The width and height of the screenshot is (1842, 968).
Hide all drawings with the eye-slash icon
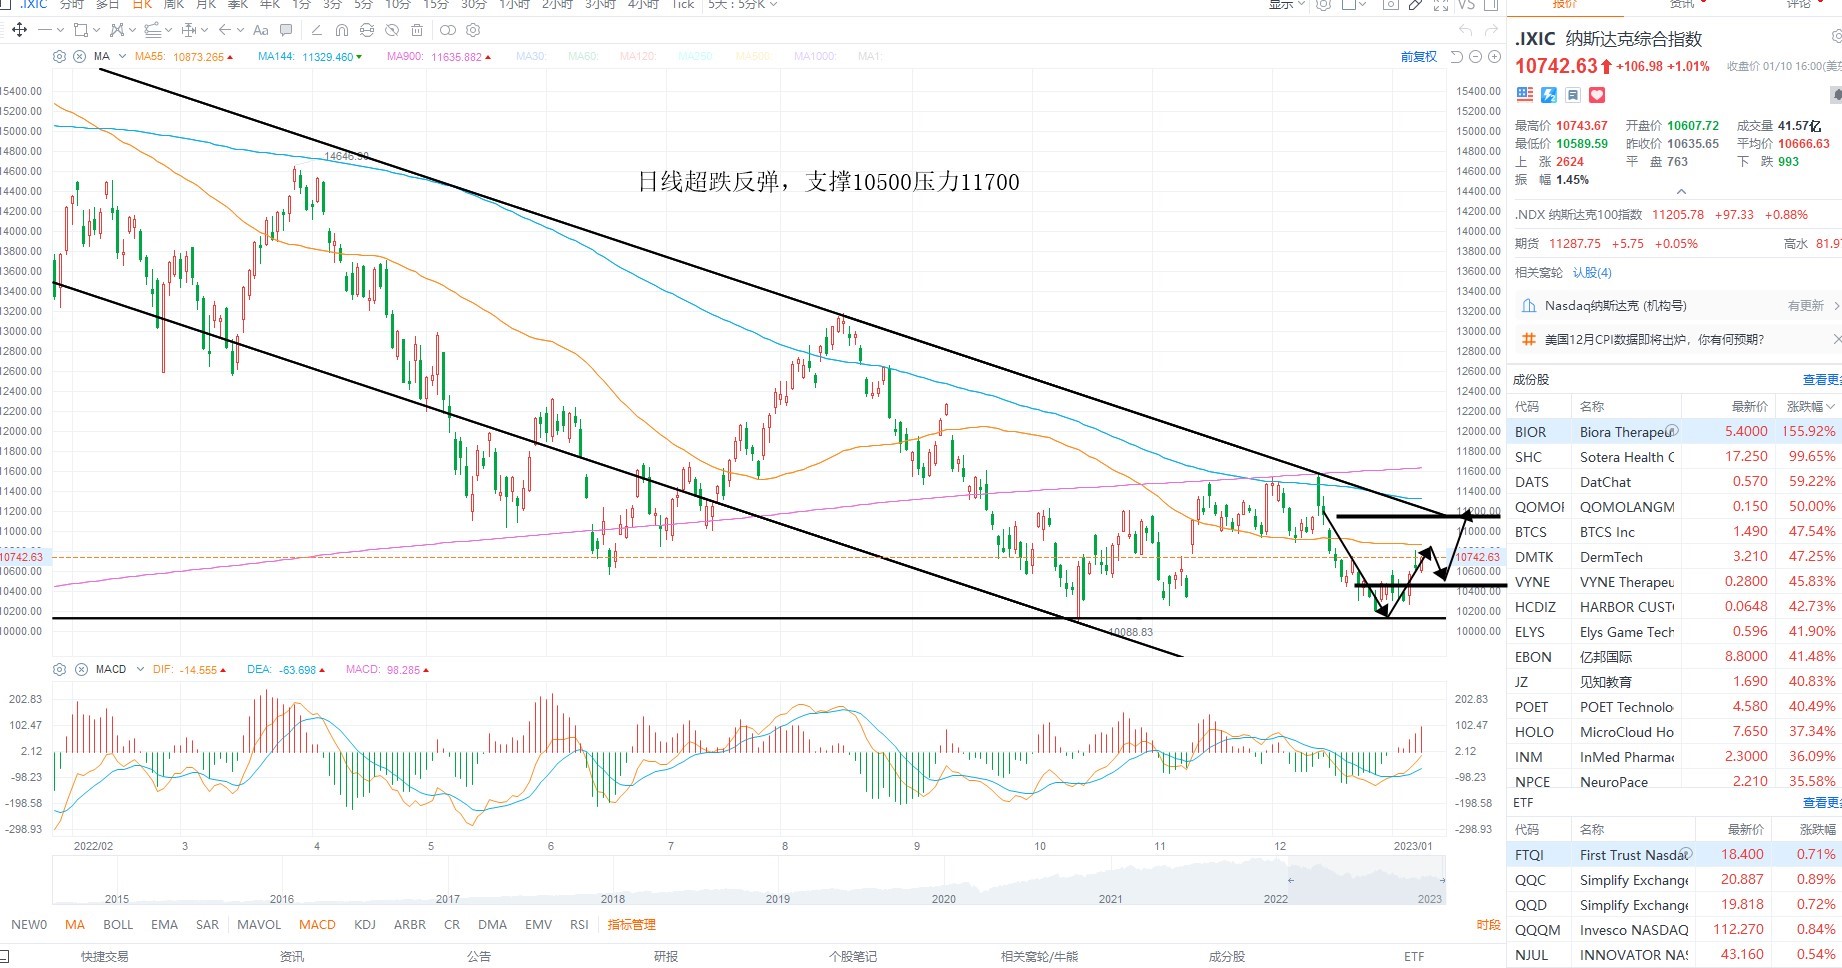392,30
